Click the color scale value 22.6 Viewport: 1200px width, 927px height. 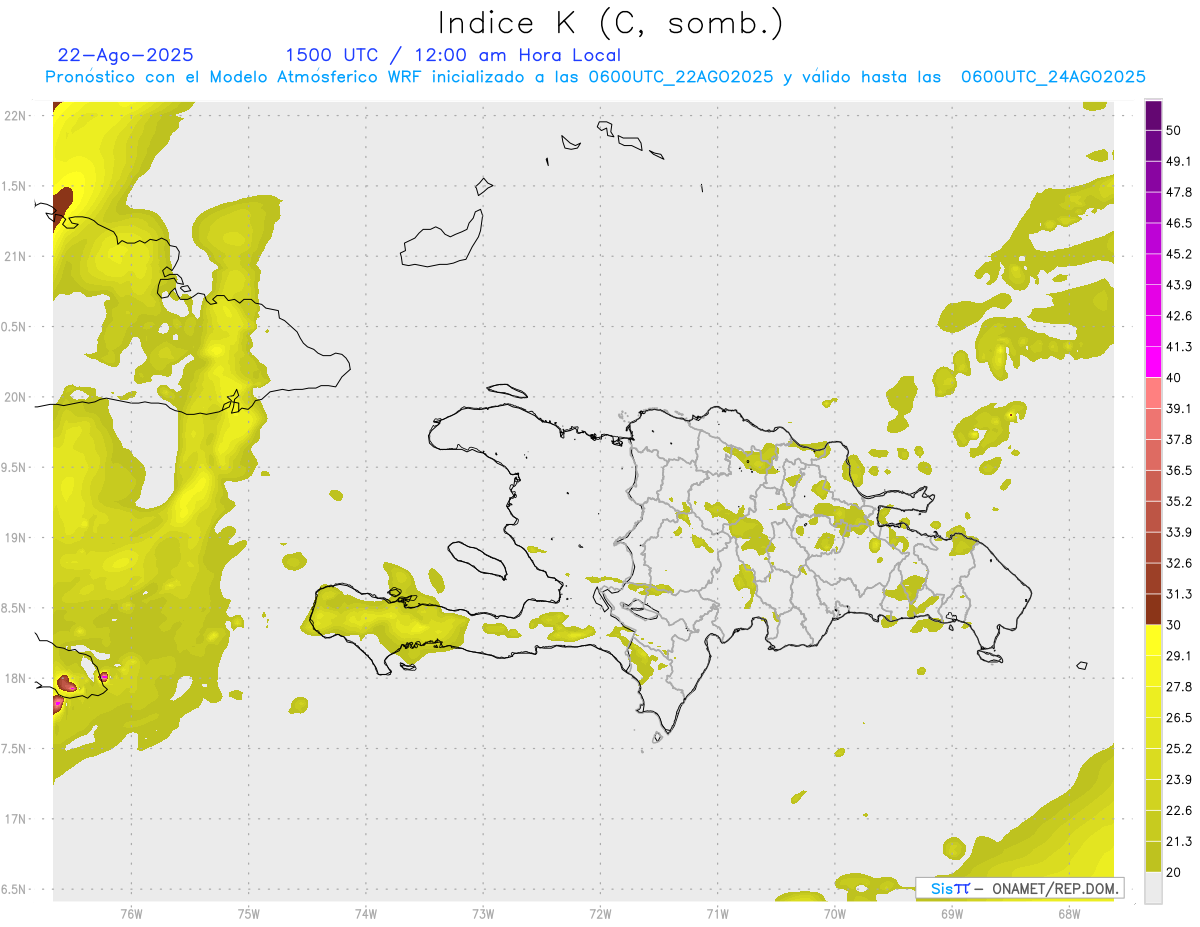(x=1180, y=811)
